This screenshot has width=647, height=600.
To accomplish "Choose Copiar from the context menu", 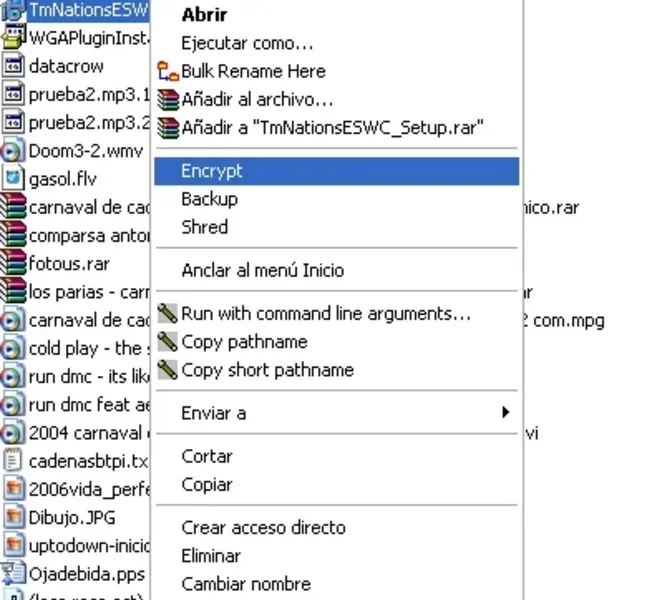I will click(x=336, y=484).
